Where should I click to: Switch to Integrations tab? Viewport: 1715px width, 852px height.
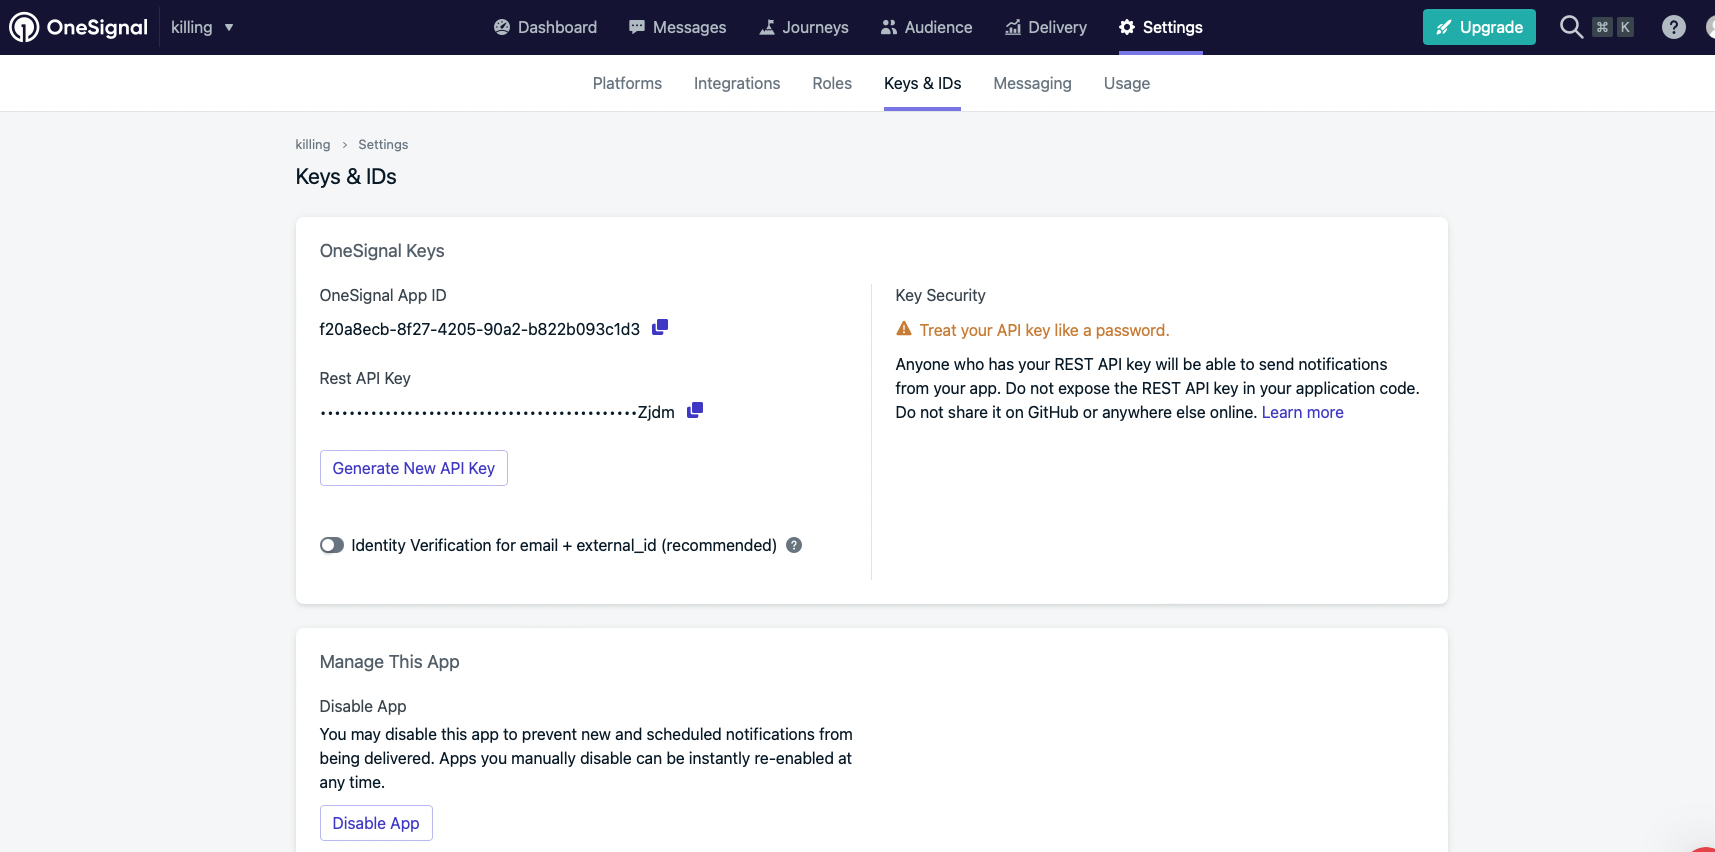[737, 83]
